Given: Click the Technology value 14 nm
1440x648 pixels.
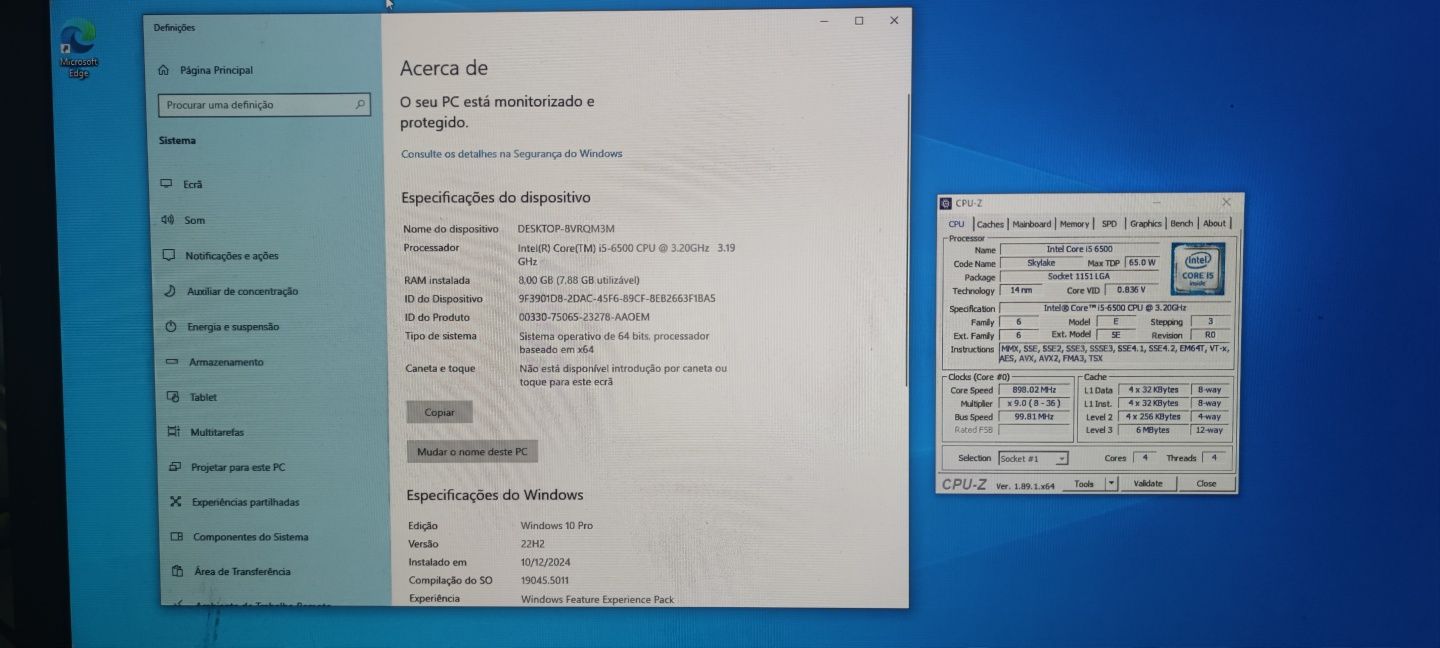Looking at the screenshot, I should click(x=1020, y=290).
